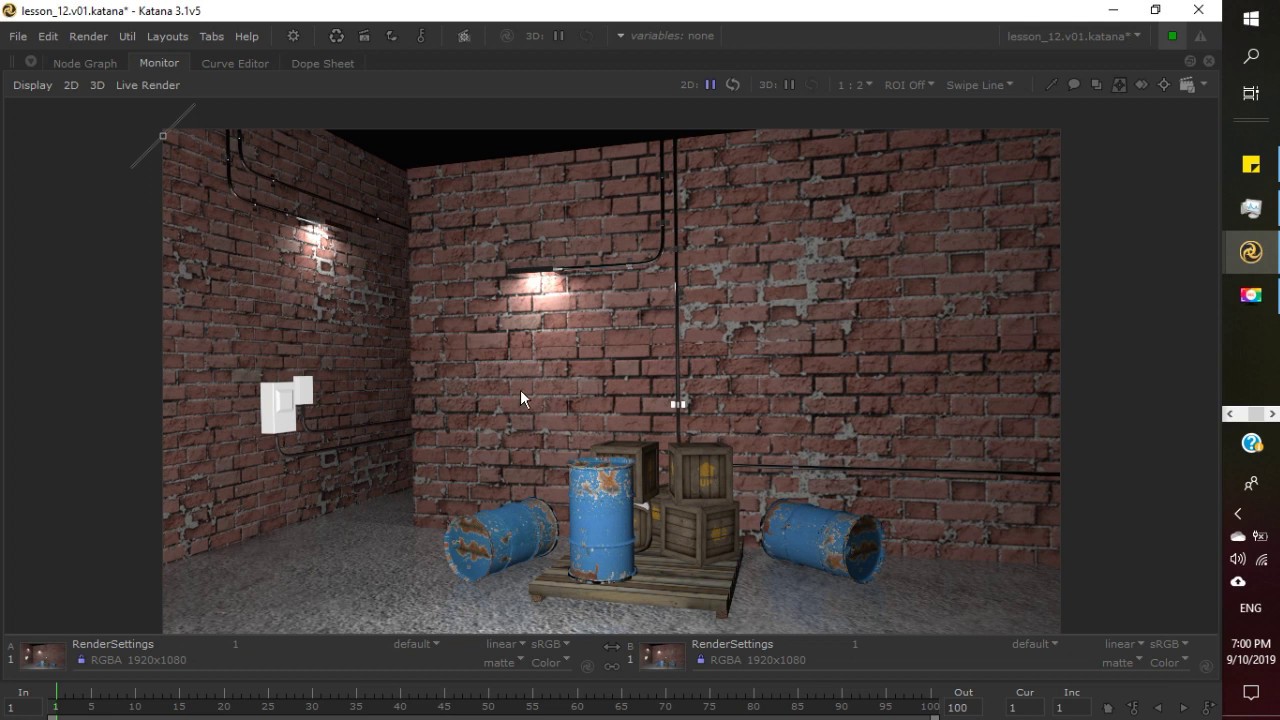Open the Monitor's 2D menu
This screenshot has height=720, width=1280.
pos(71,85)
